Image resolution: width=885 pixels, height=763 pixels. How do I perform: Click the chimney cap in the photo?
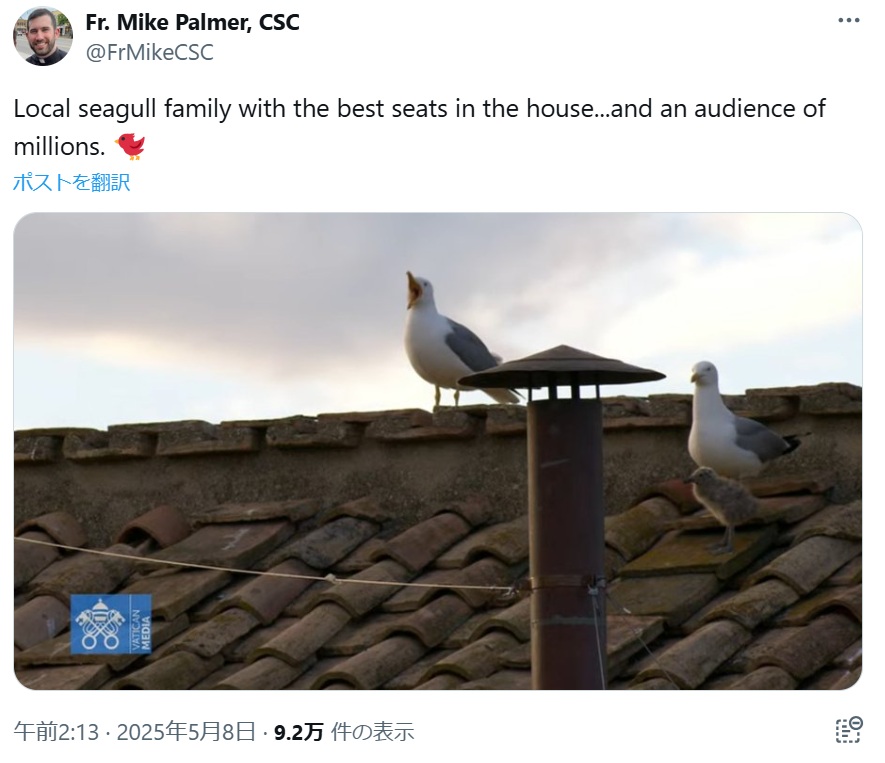tap(562, 367)
